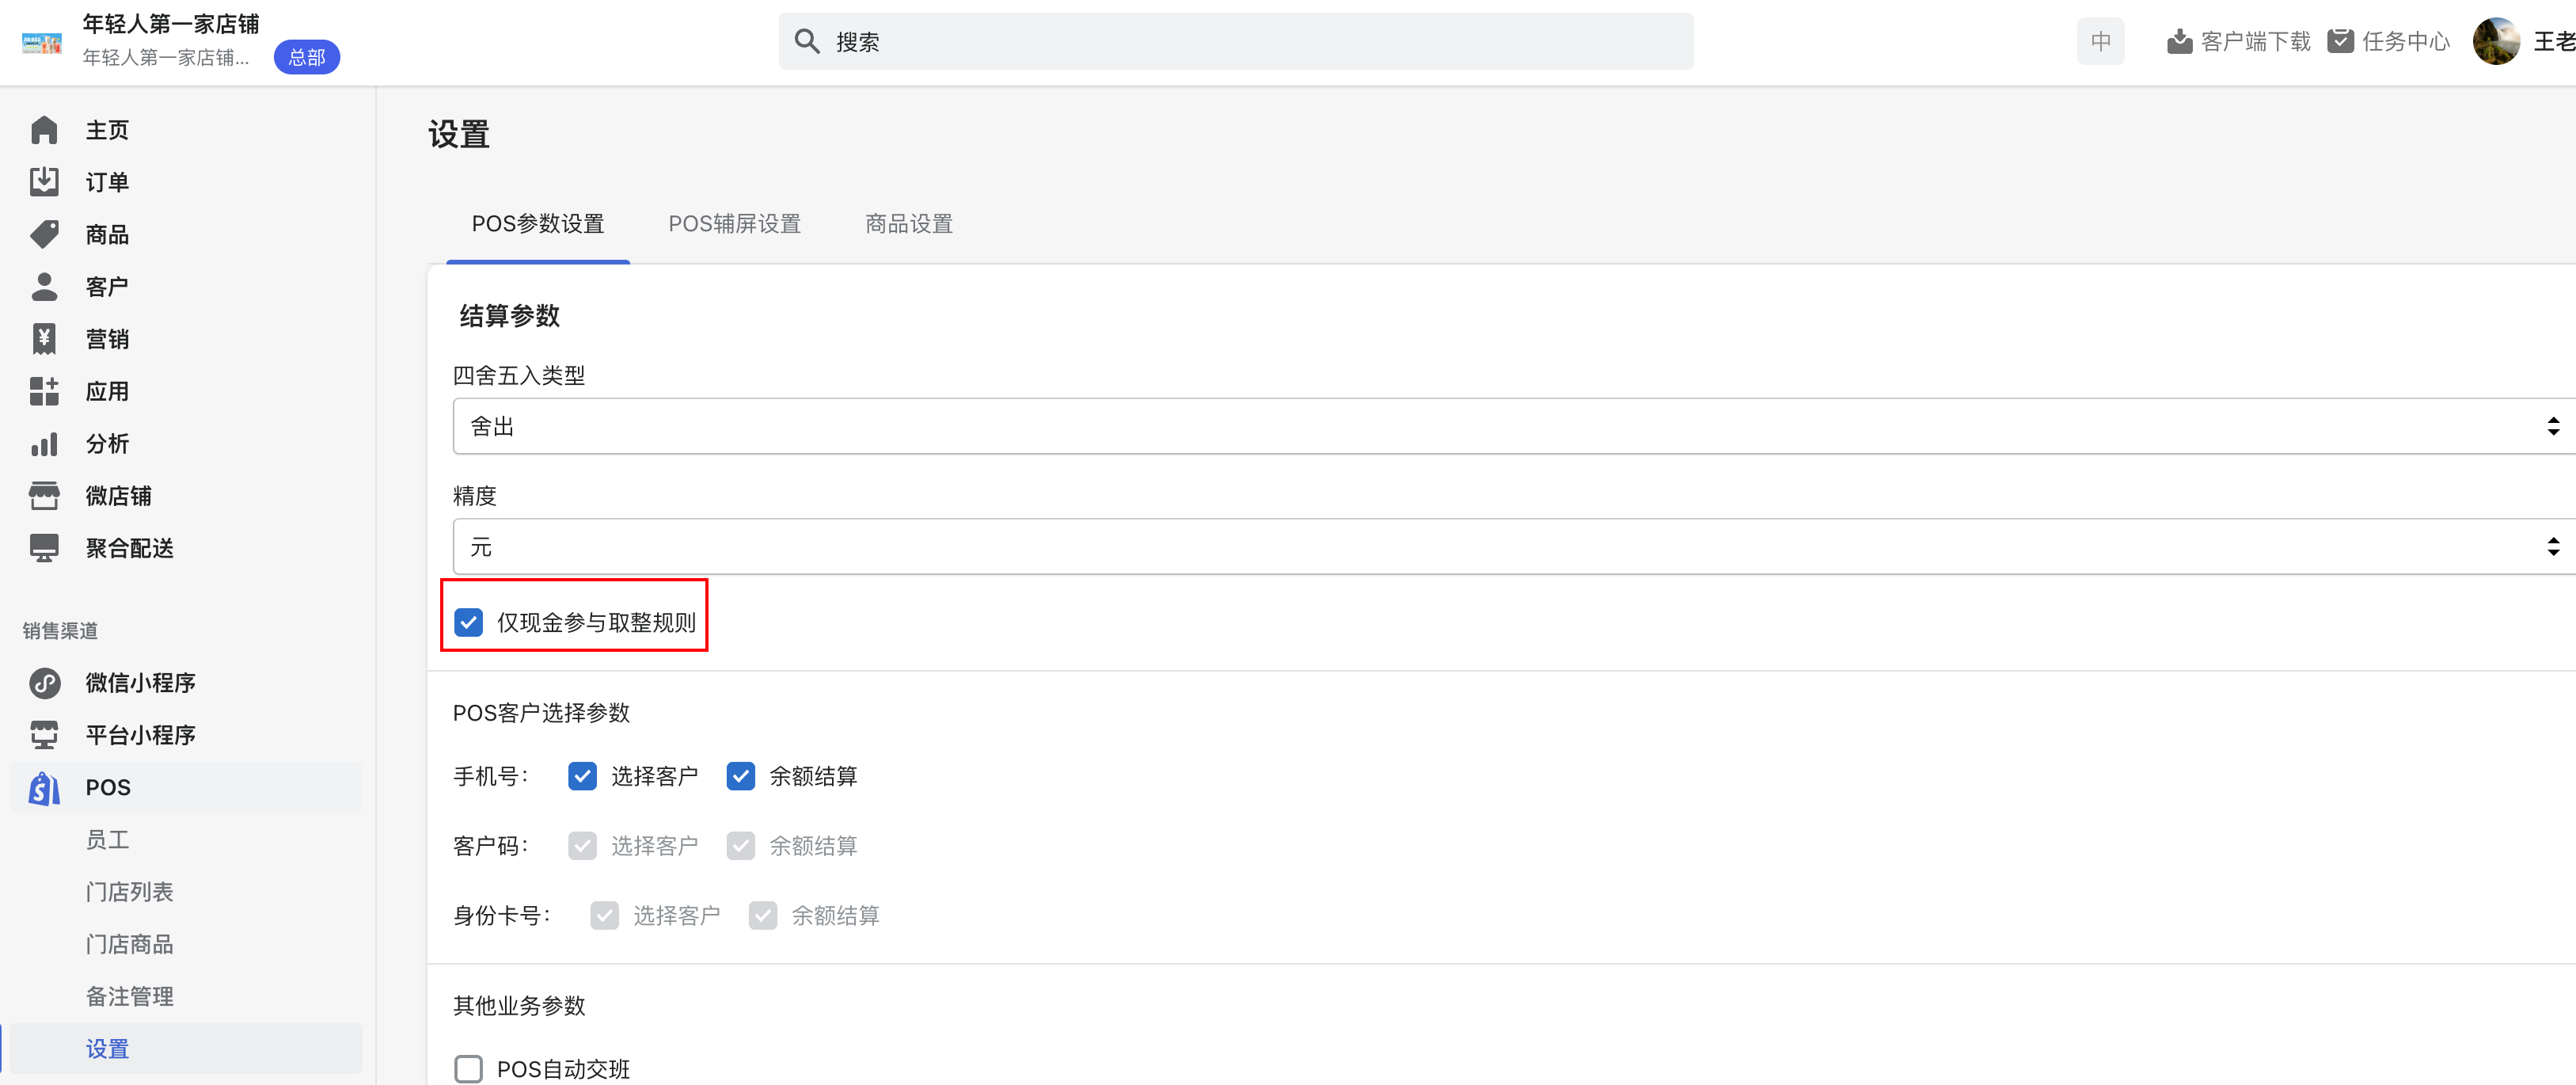Open the 主页 home icon

pos(44,130)
